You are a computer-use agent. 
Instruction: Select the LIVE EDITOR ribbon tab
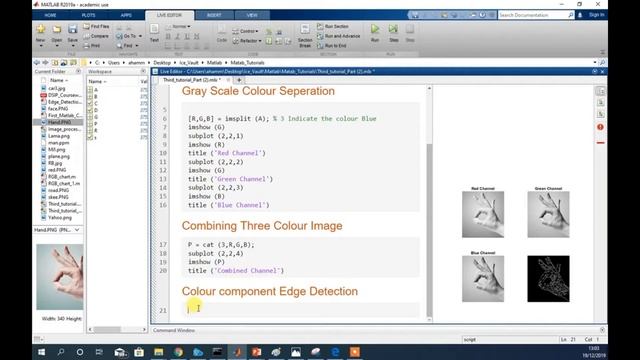(169, 15)
